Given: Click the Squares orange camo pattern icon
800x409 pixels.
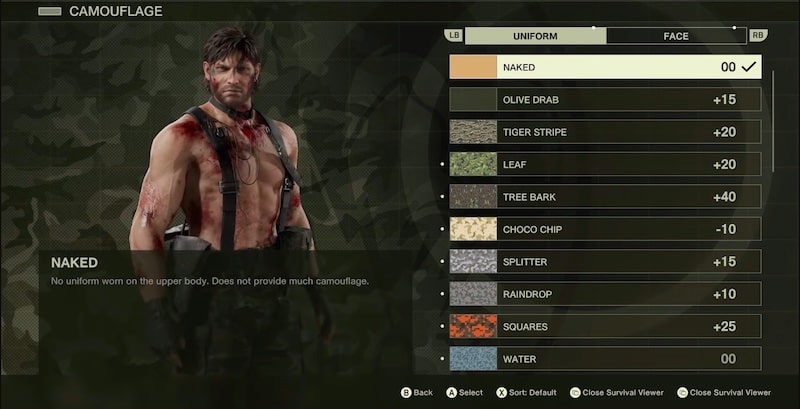Looking at the screenshot, I should click(x=473, y=326).
